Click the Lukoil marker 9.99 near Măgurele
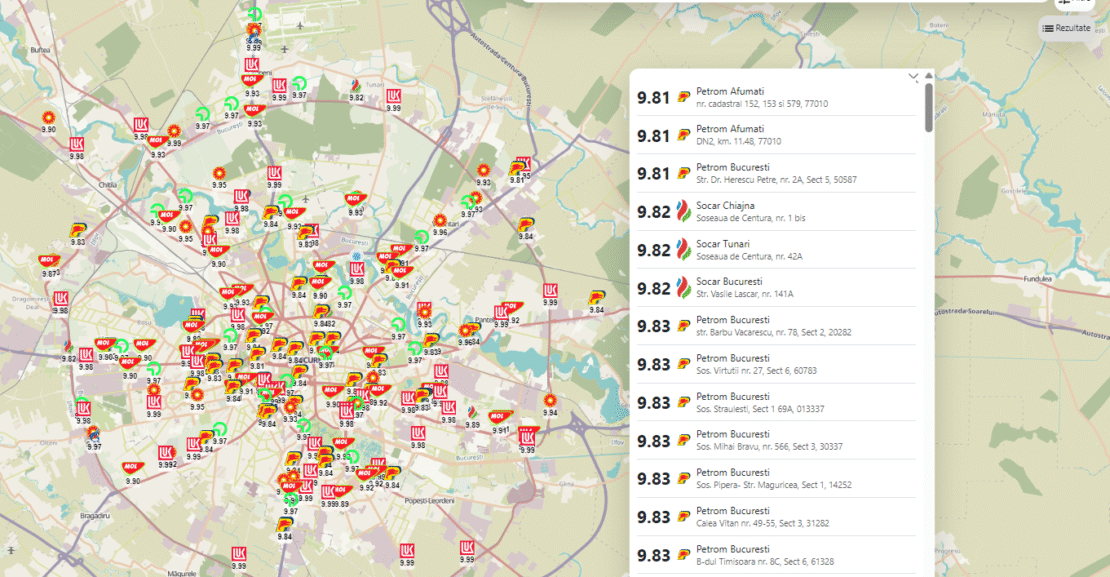This screenshot has width=1110, height=577. pos(239,554)
